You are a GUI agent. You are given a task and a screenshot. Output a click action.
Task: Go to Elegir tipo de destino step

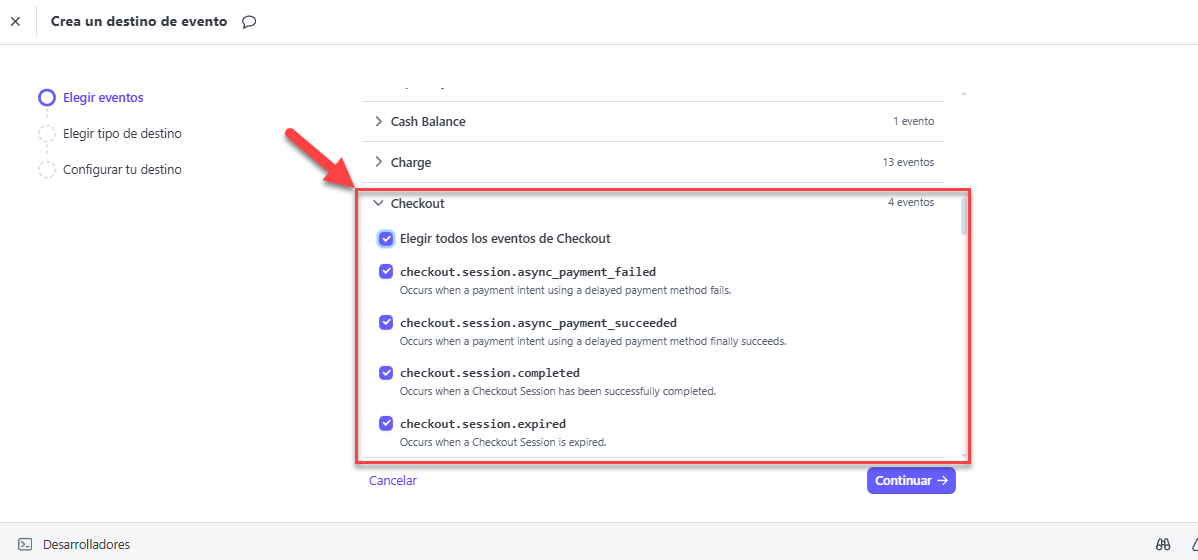tap(122, 134)
